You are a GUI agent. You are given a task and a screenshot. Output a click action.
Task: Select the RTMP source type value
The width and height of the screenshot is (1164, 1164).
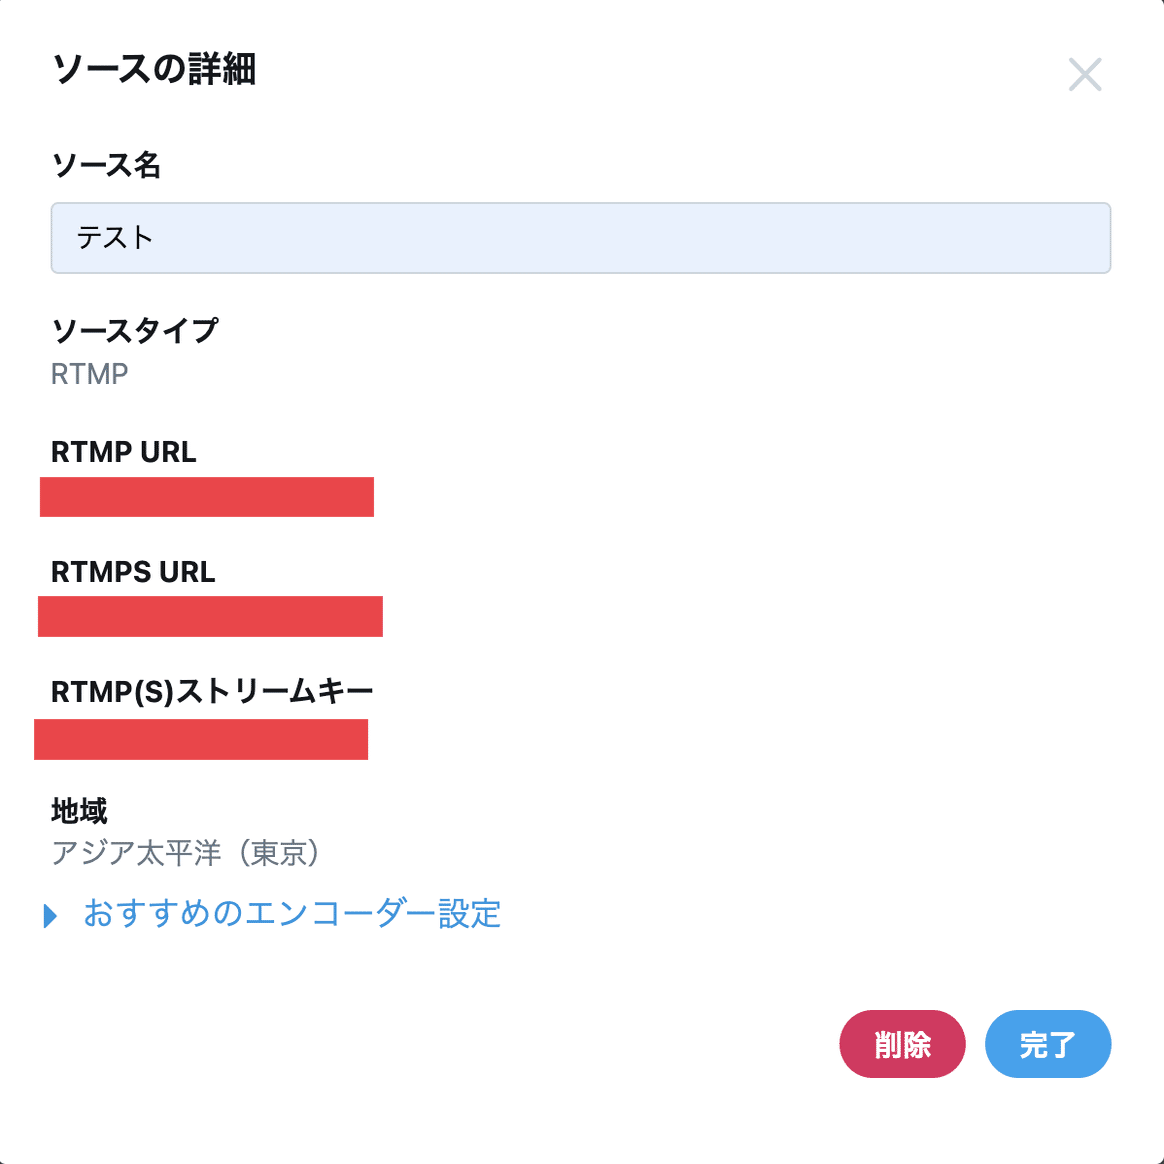click(89, 374)
